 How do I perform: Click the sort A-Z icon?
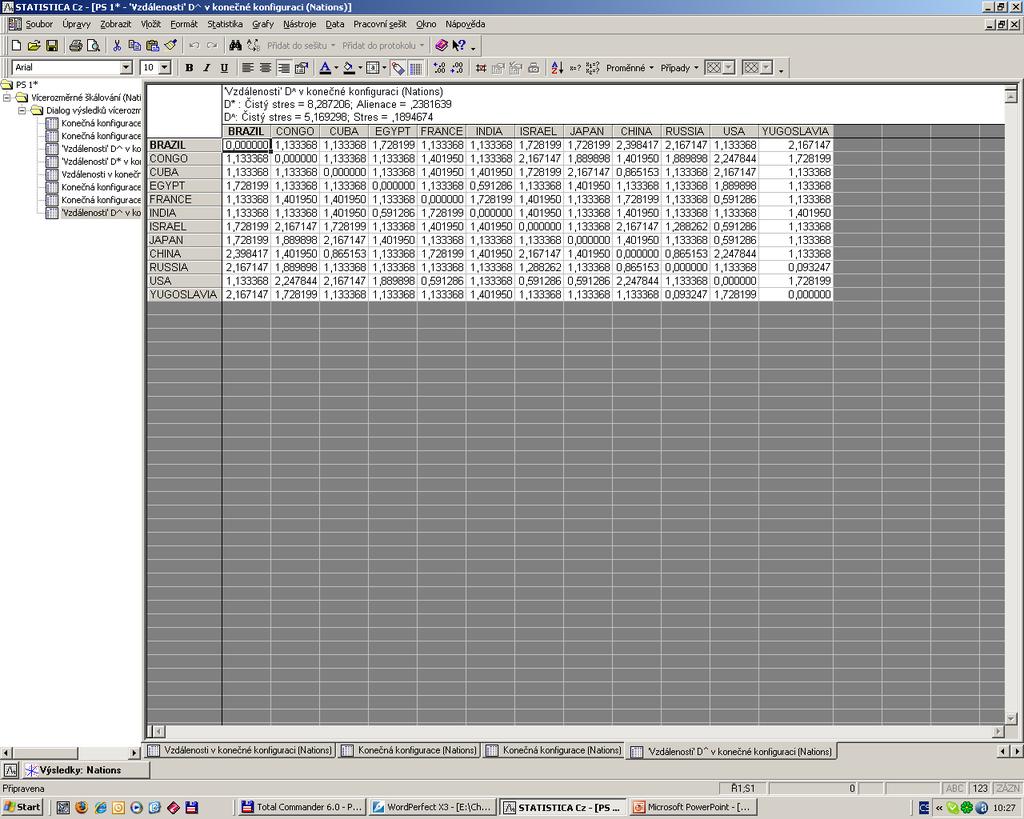[x=556, y=67]
